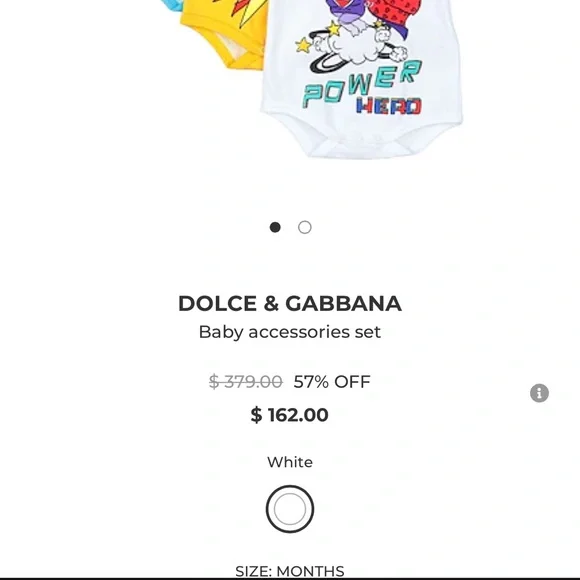The height and width of the screenshot is (580, 580).
Task: Choose the White color swatch circle
Action: click(290, 509)
